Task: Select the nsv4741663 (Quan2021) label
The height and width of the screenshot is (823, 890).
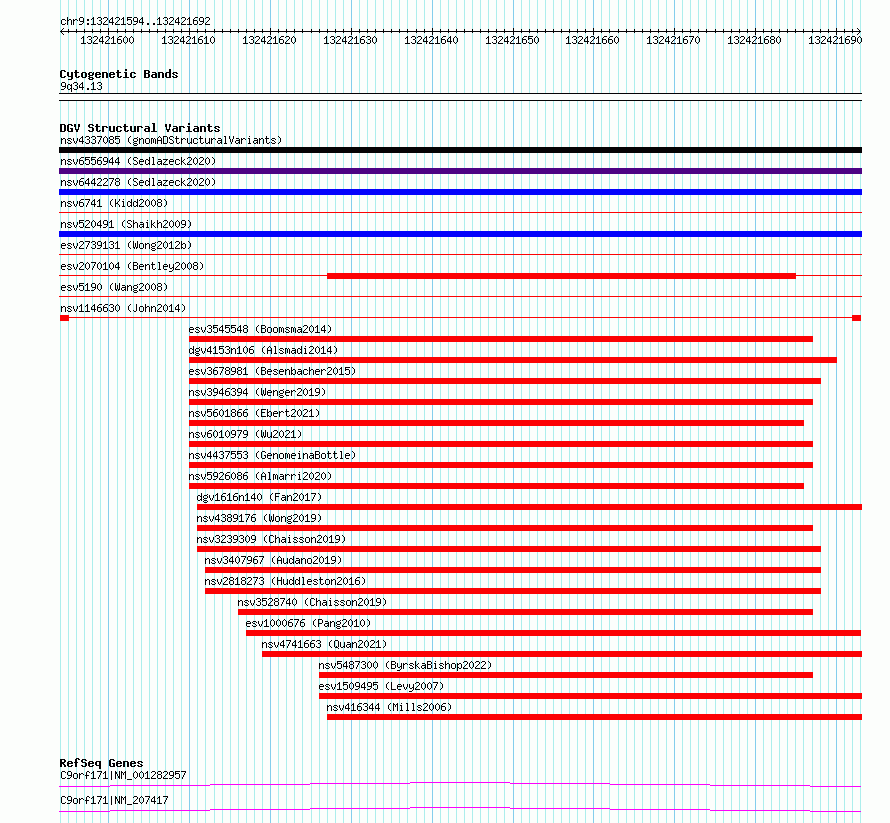Action: pos(324,644)
